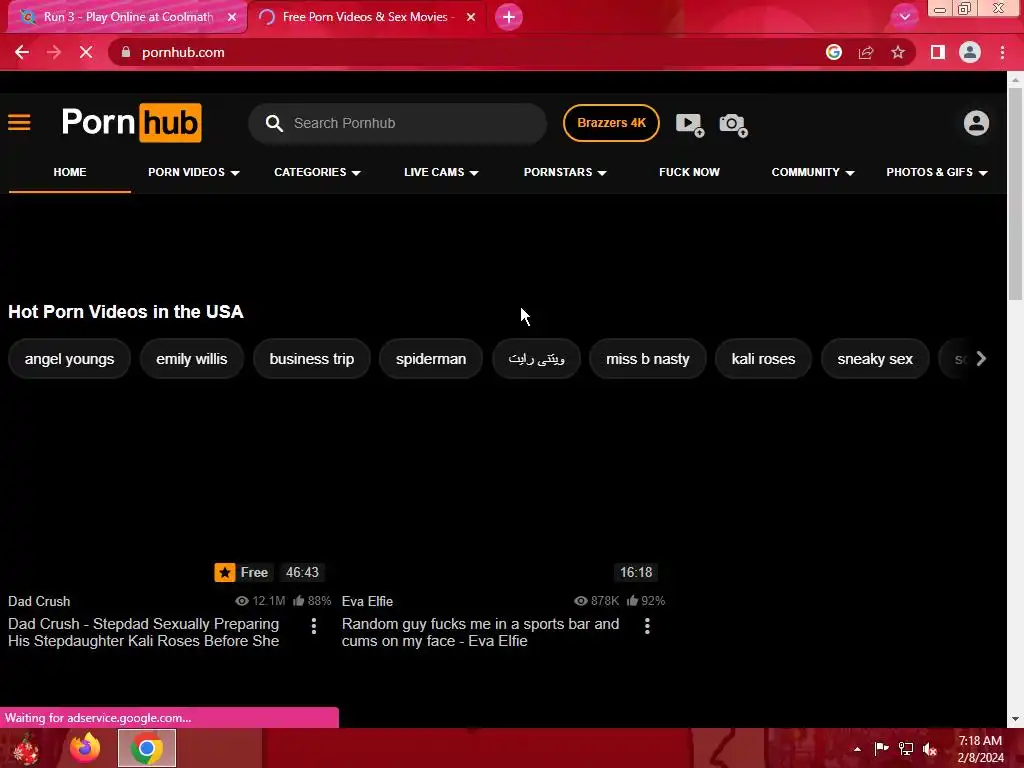Show more tags with the right chevron
This screenshot has width=1024, height=768.
[981, 359]
